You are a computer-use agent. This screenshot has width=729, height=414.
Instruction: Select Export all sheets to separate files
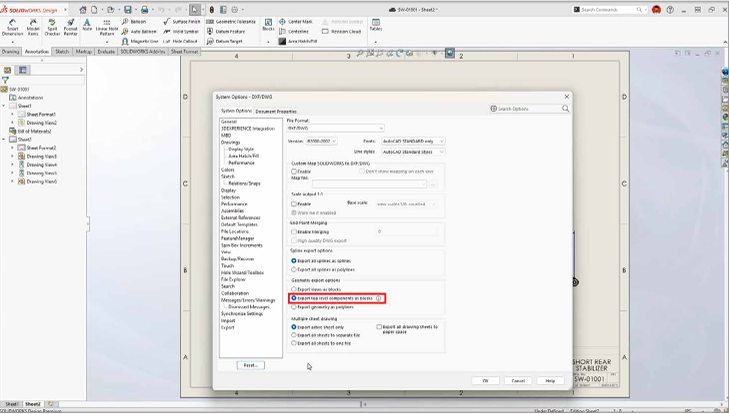pos(294,335)
